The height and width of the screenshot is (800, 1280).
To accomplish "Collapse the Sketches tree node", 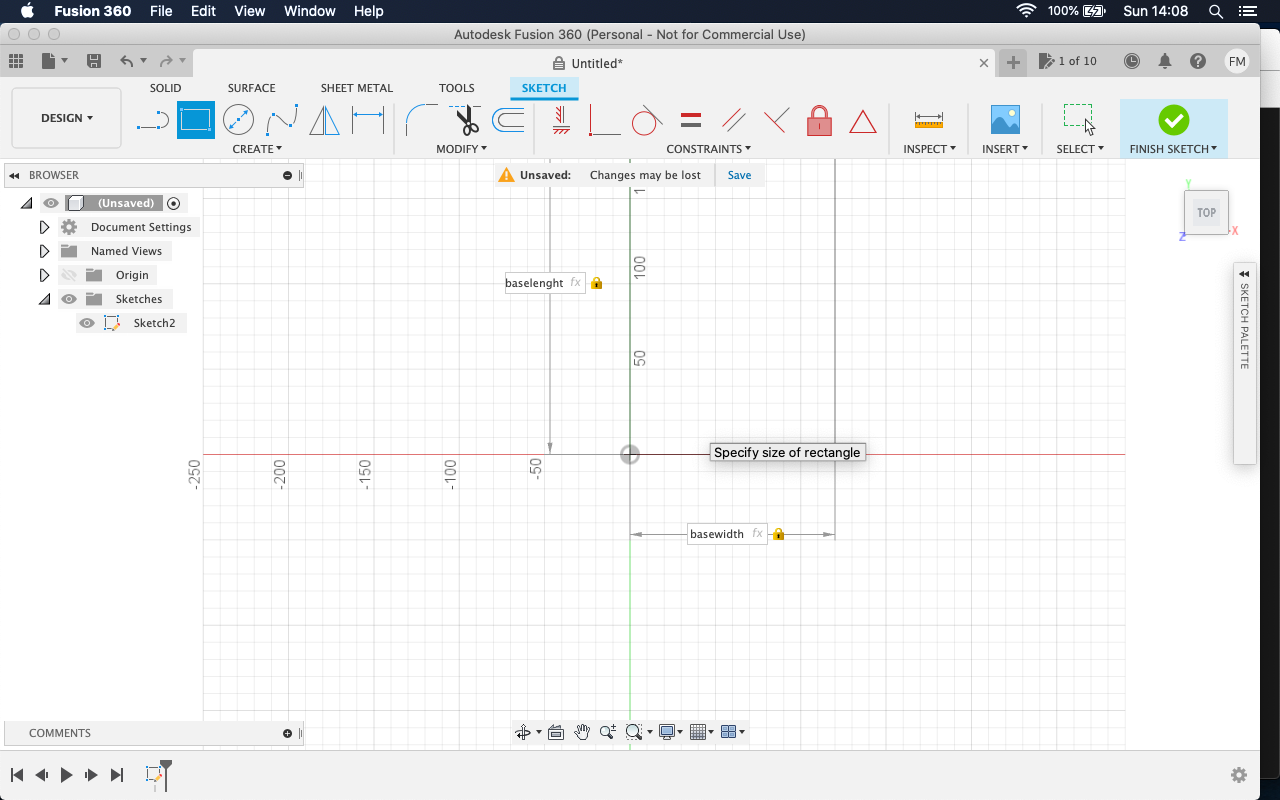I will 44,299.
